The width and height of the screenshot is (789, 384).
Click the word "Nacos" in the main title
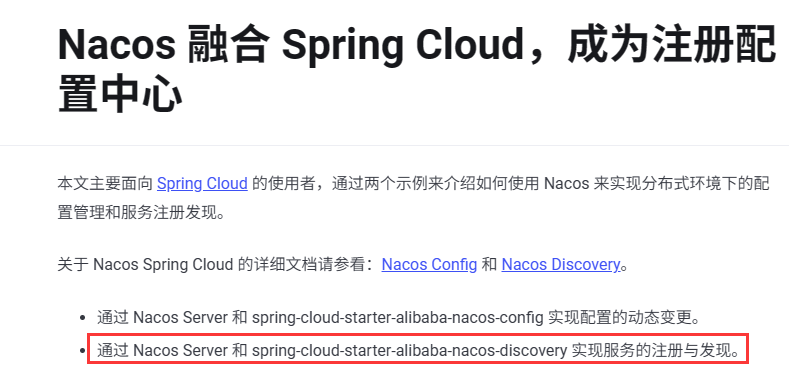pyautogui.click(x=116, y=45)
